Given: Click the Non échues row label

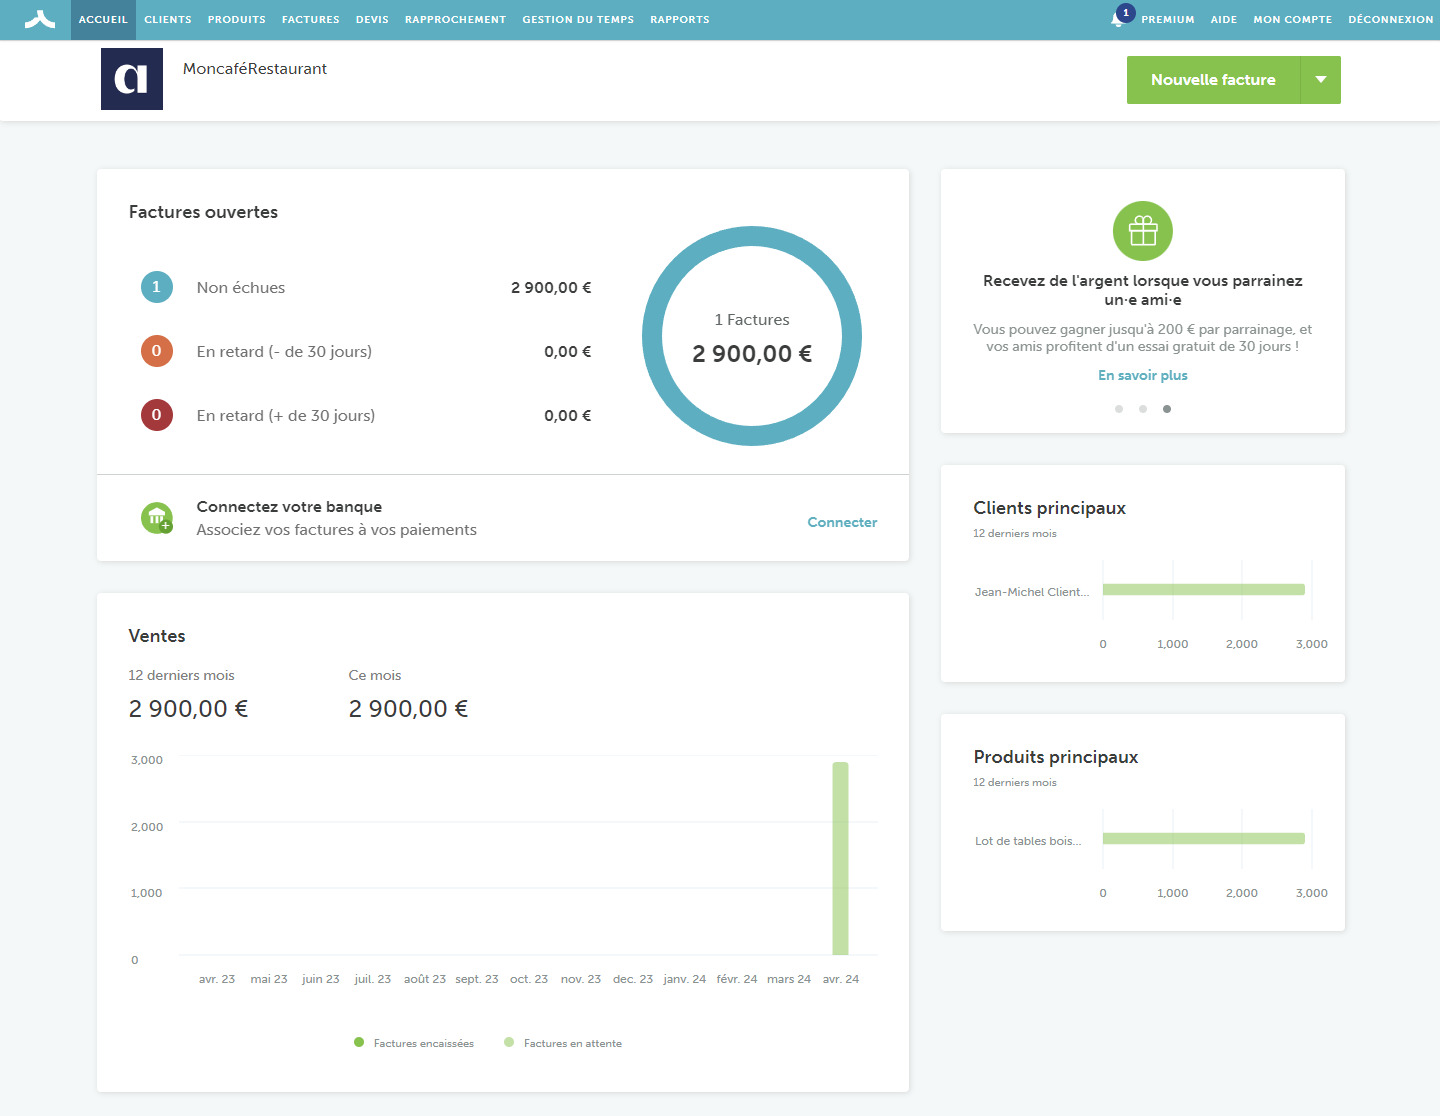Looking at the screenshot, I should point(241,288).
